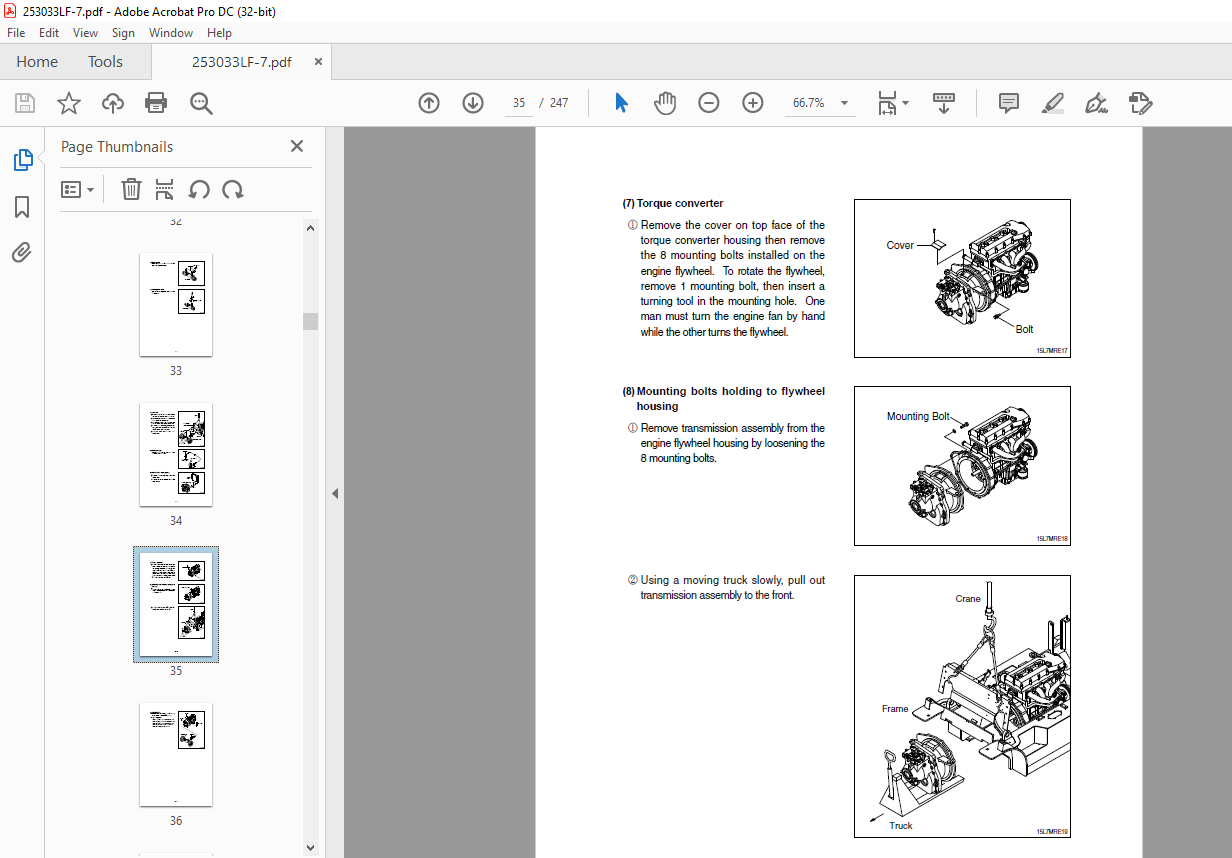Open the fit page options icon
Screen dimensions: 1232x858
[887, 103]
